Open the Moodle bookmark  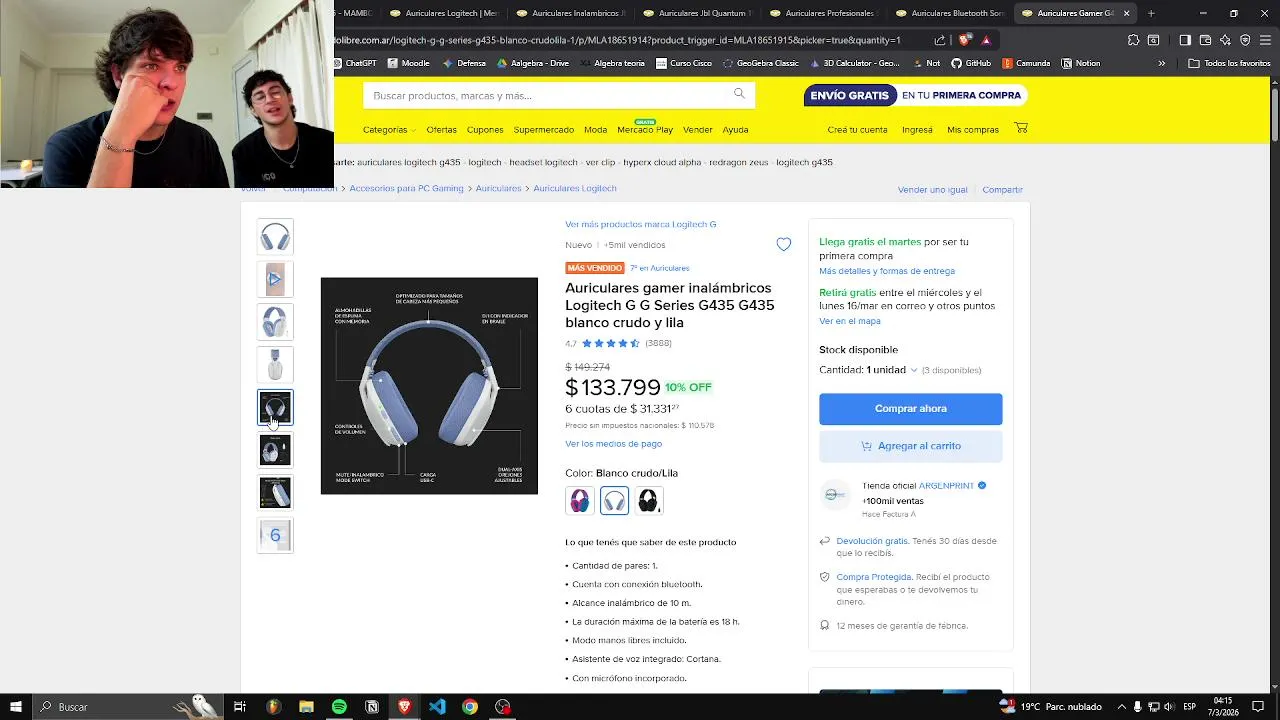(408, 63)
